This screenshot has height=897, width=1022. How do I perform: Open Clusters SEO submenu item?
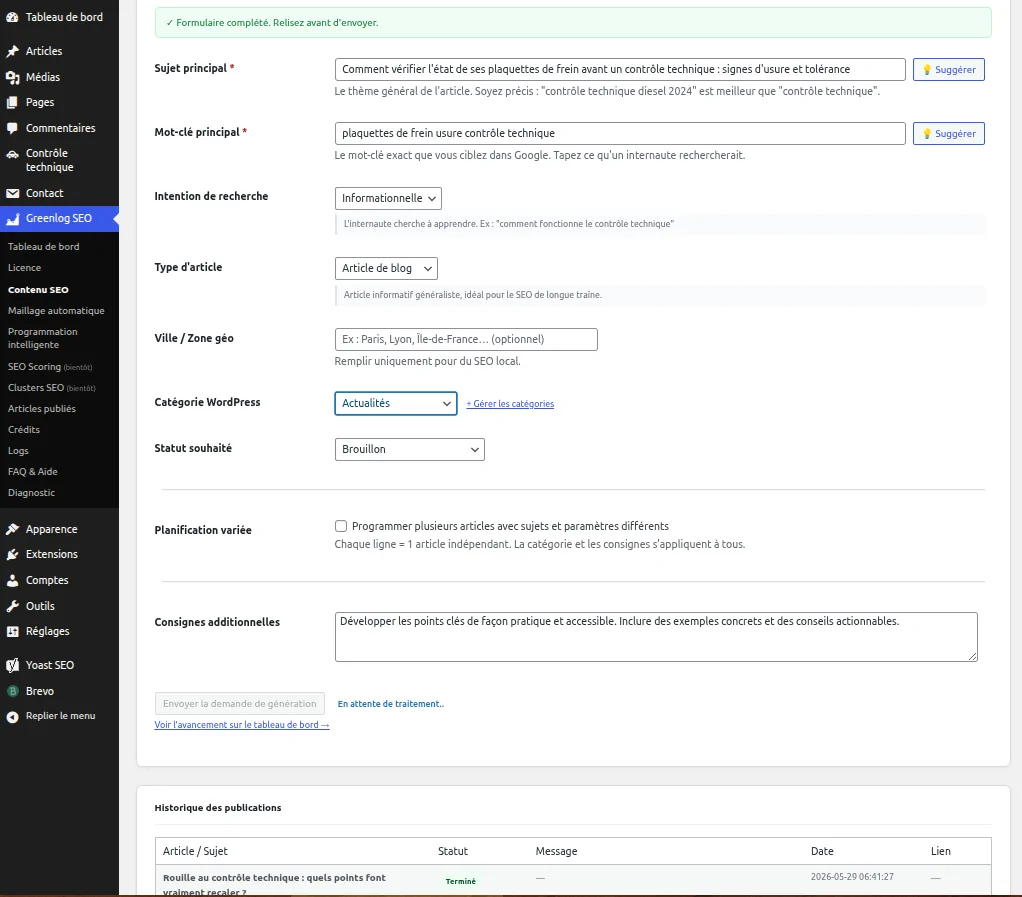[51, 388]
